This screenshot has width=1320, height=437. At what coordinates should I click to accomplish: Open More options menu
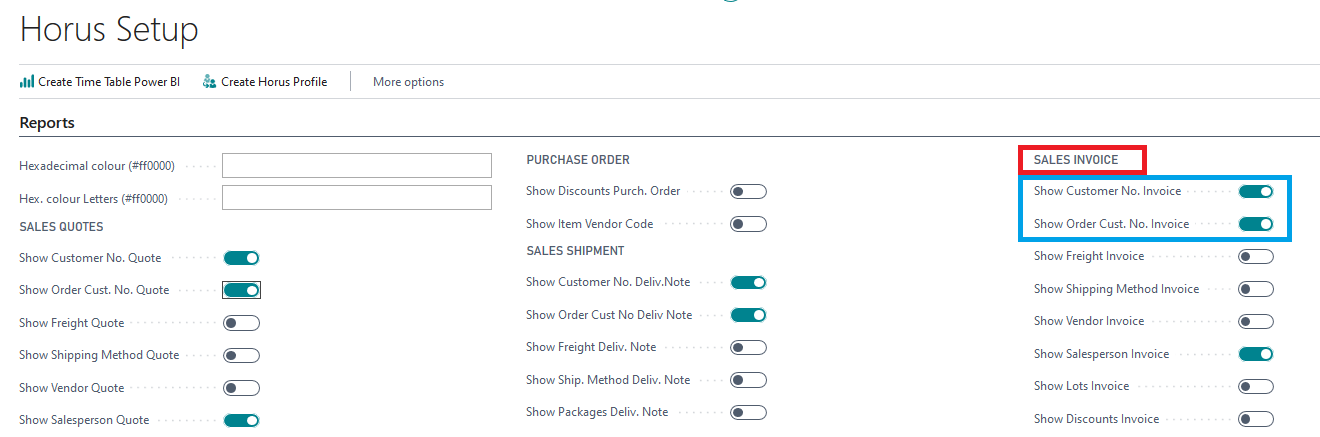(408, 82)
